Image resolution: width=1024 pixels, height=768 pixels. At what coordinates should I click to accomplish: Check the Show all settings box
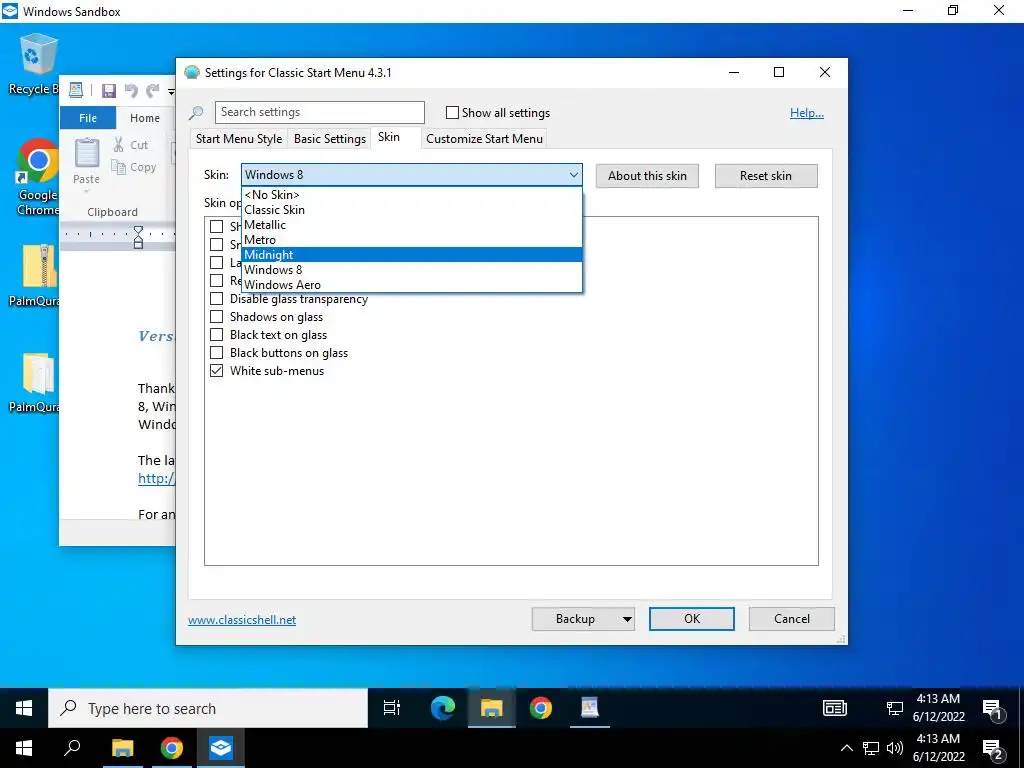[452, 112]
